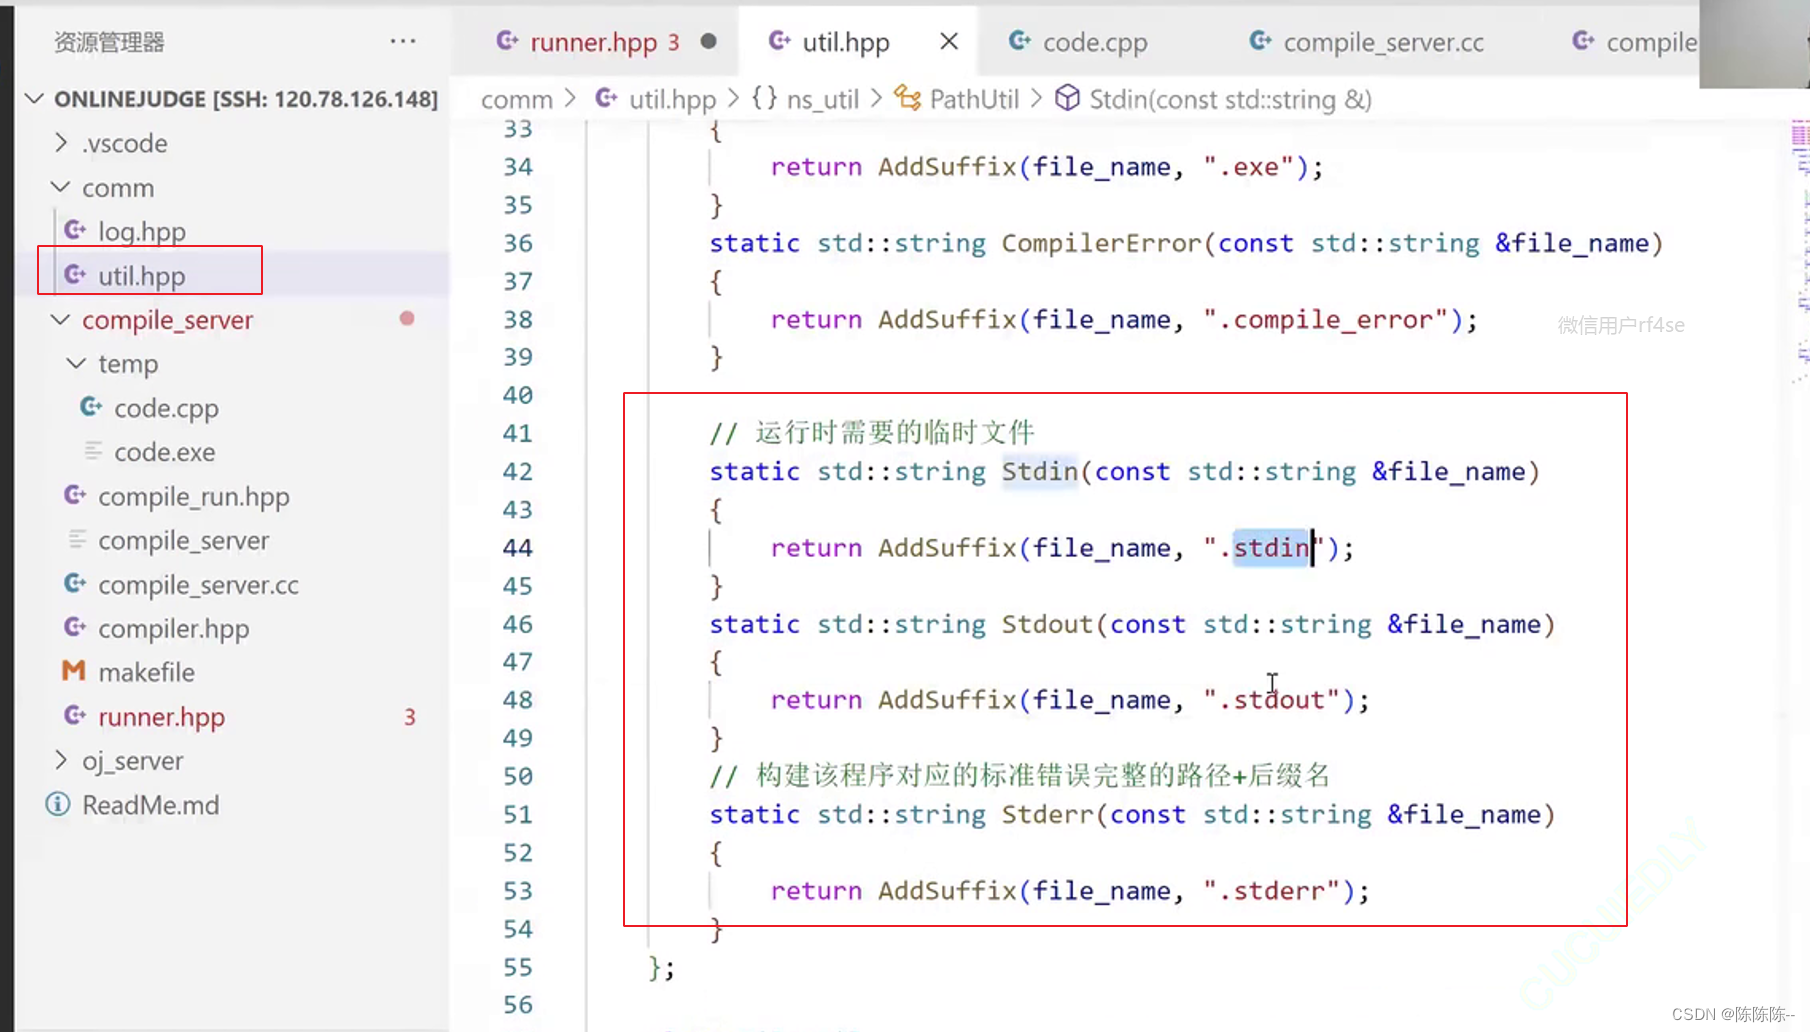Open log.hpp in the explorer

pyautogui.click(x=142, y=231)
